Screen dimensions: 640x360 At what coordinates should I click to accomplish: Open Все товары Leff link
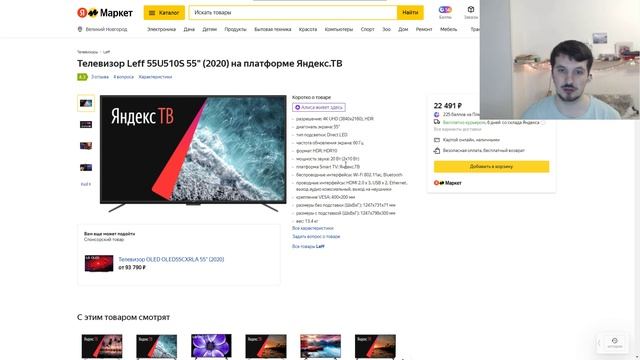[x=308, y=246]
